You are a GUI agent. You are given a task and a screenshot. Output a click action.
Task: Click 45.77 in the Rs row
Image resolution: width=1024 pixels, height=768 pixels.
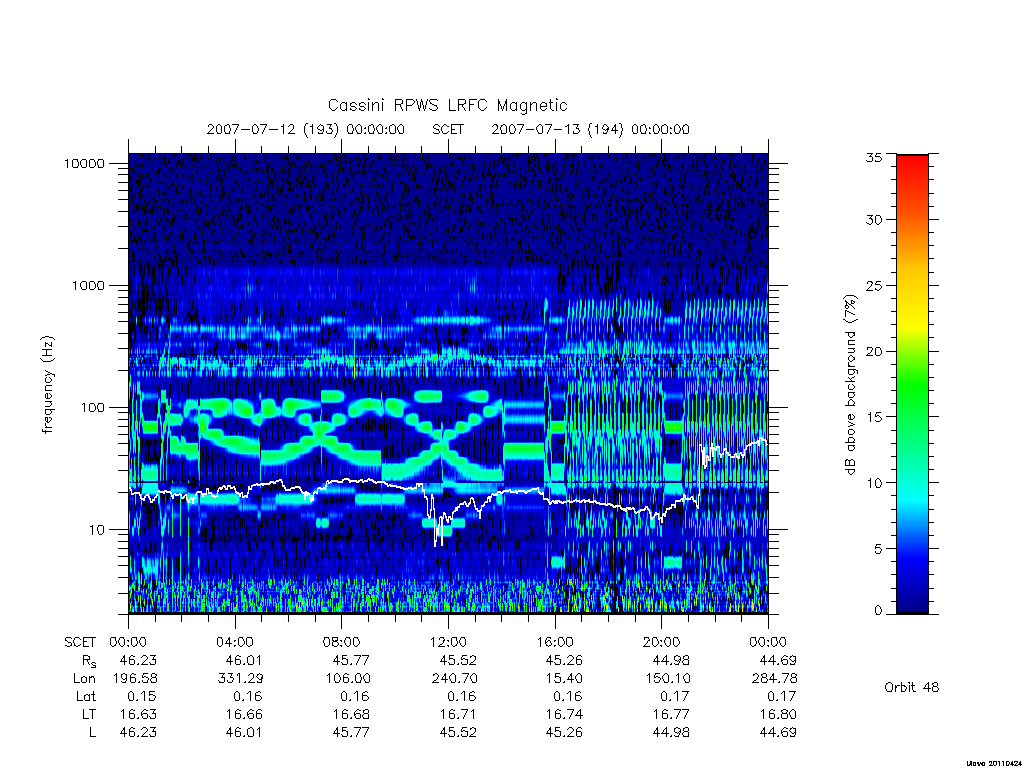pyautogui.click(x=351, y=660)
